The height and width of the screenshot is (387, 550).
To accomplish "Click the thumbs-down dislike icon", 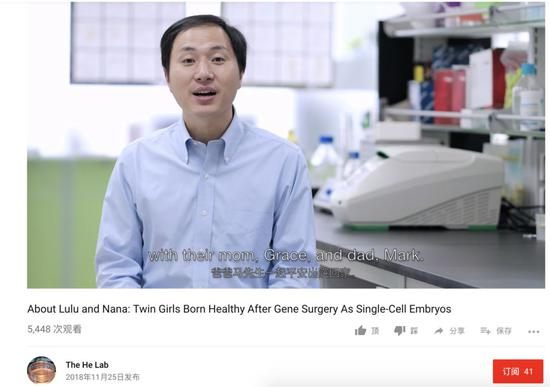I will (x=400, y=331).
